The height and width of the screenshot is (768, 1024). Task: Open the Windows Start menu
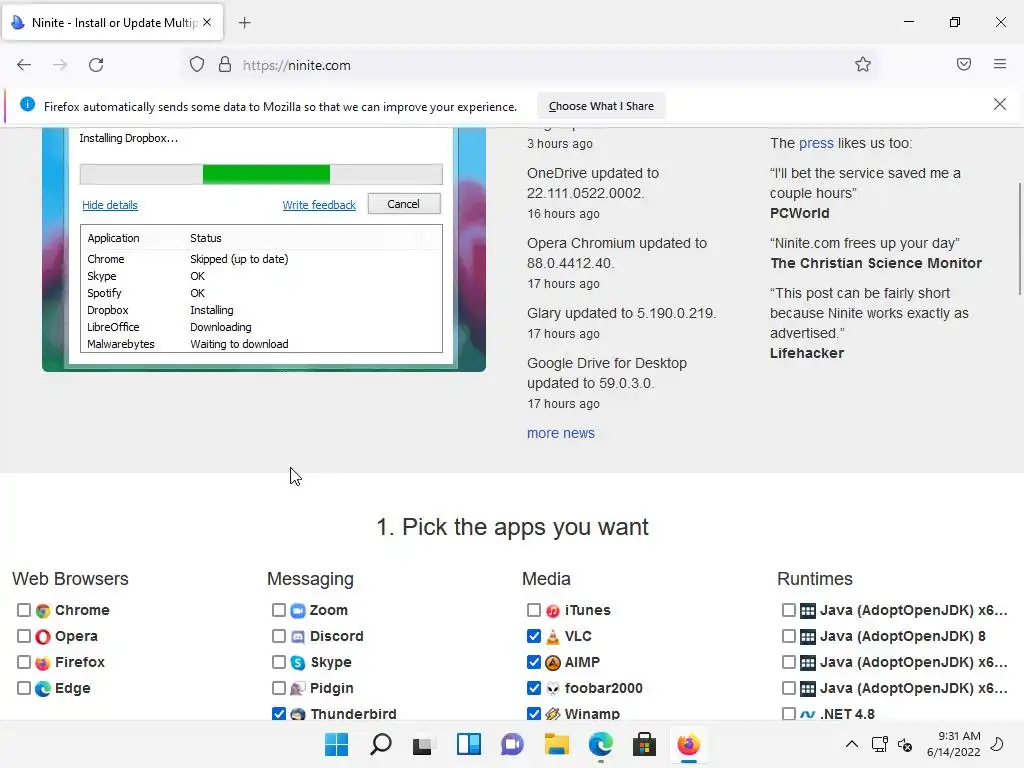[336, 744]
